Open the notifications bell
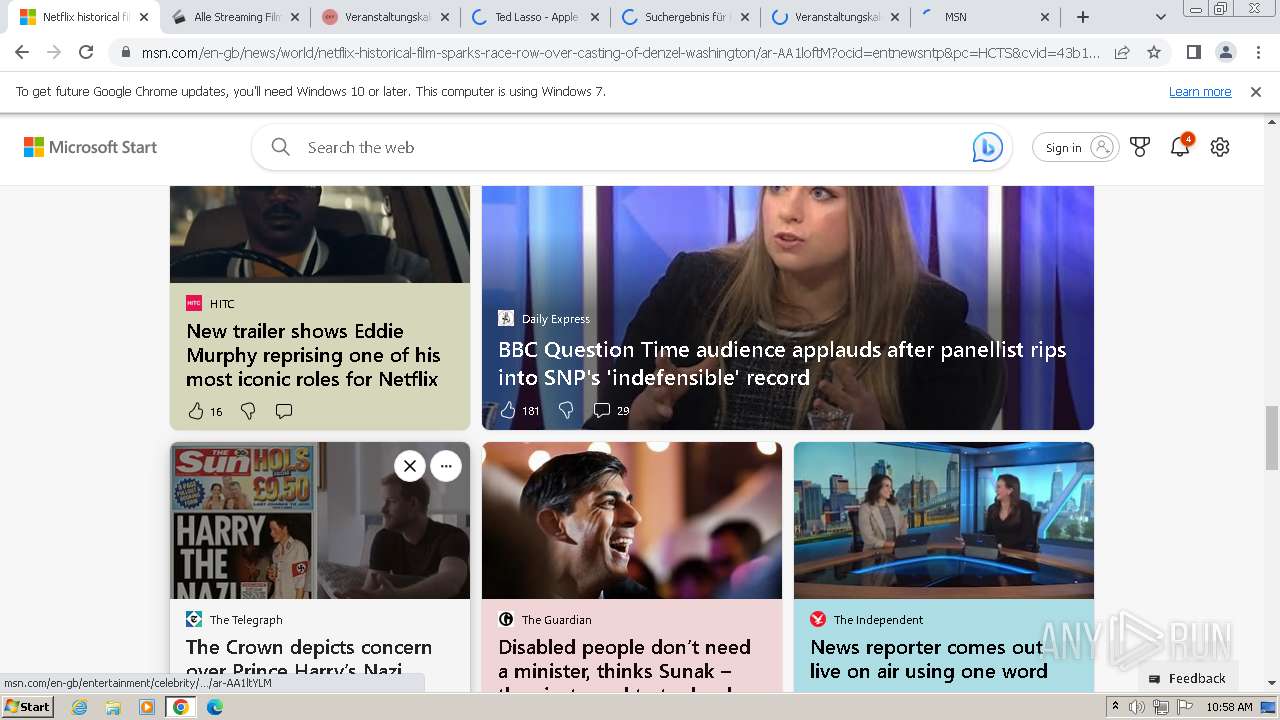Viewport: 1280px width, 720px height. pos(1180,147)
